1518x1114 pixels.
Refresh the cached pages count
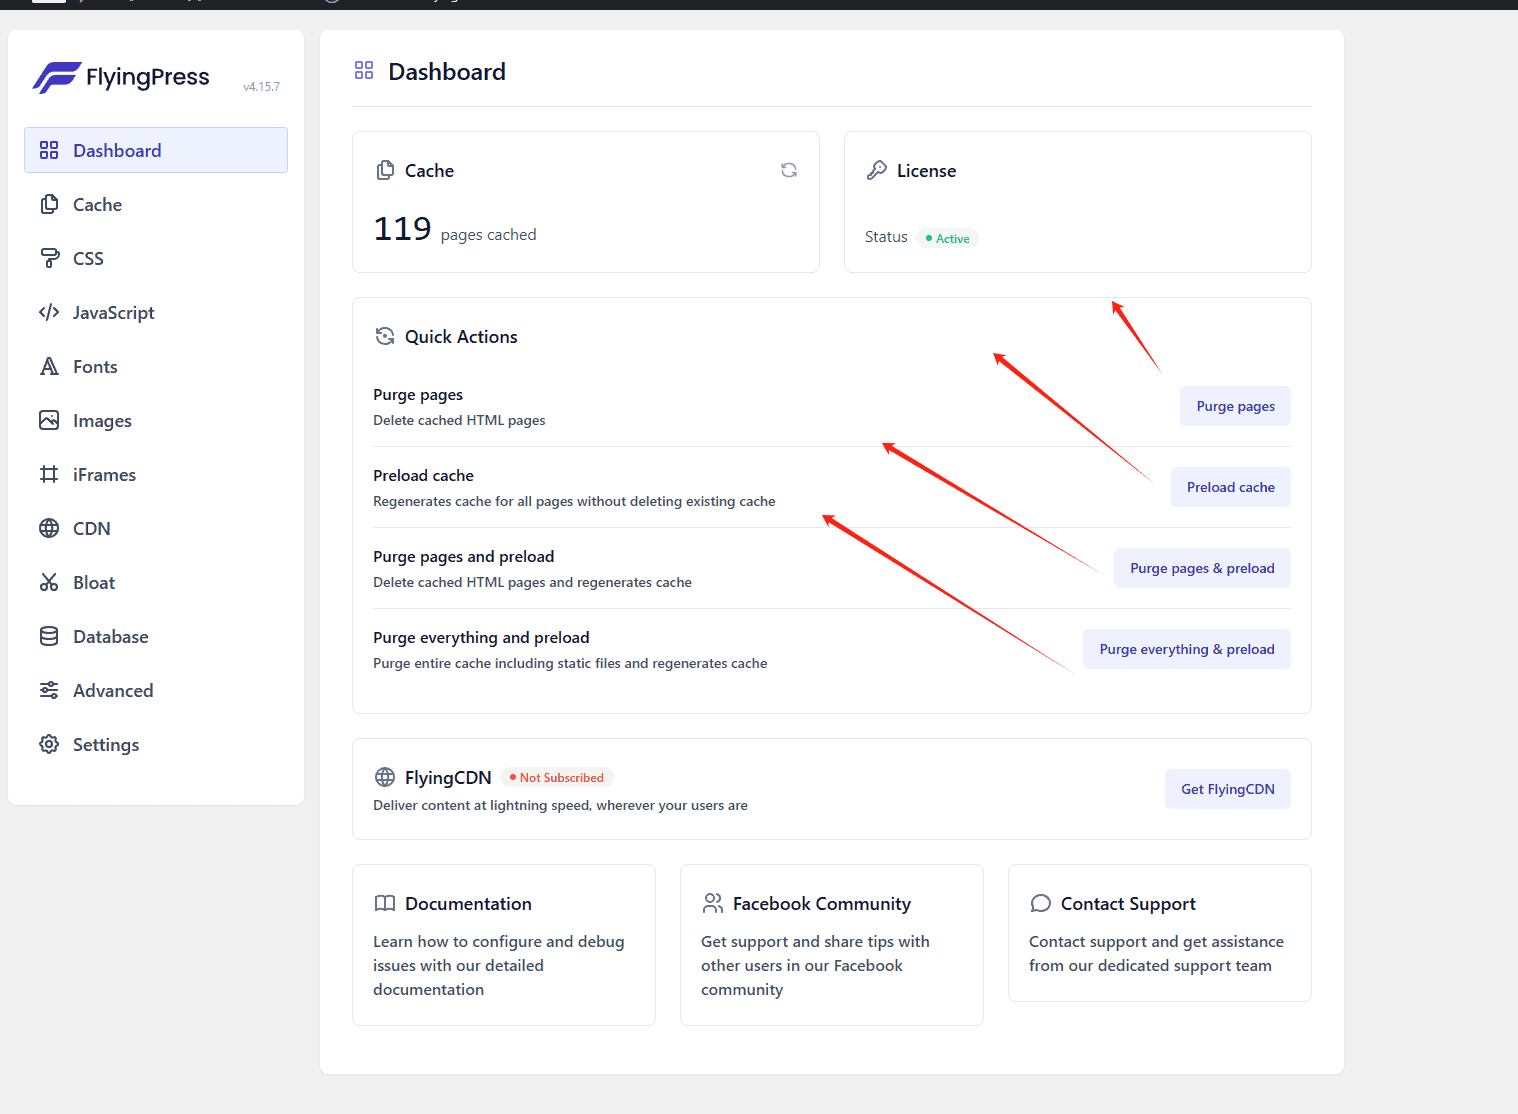click(x=789, y=170)
